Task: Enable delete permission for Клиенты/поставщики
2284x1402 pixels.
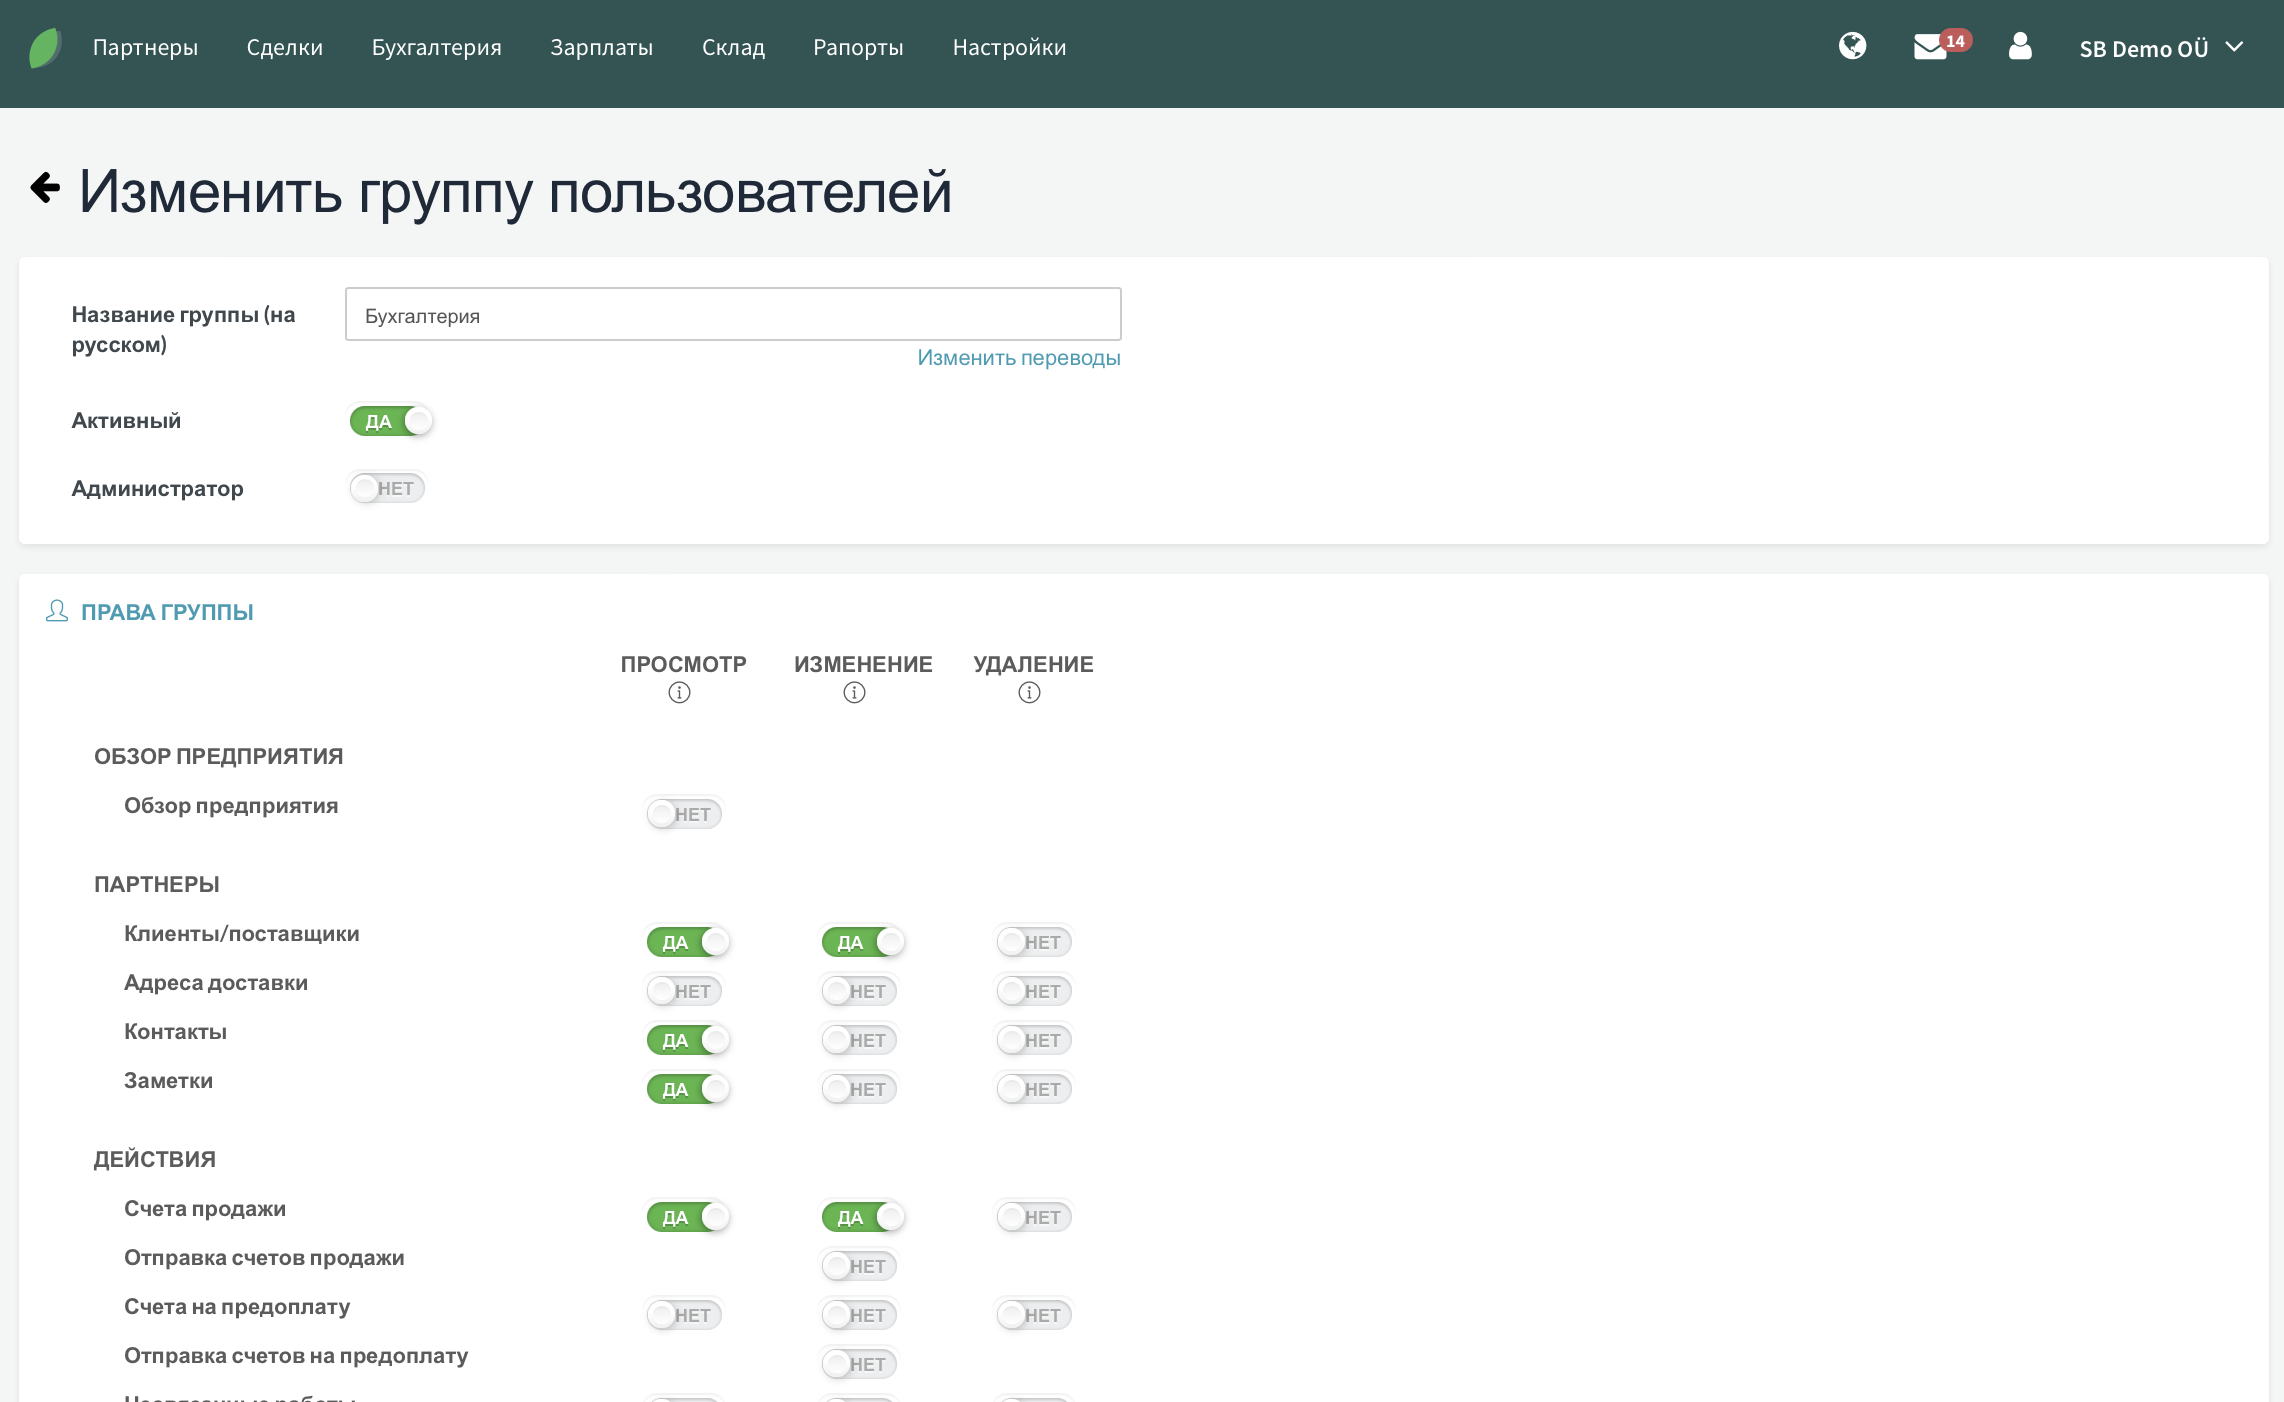Action: point(1034,942)
